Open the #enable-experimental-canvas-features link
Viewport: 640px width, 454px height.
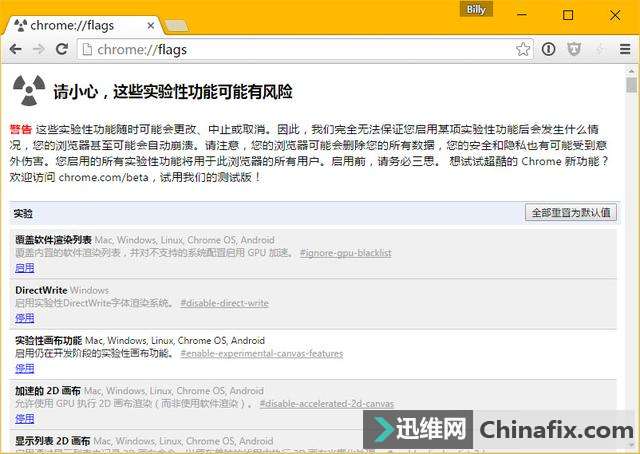click(262, 354)
